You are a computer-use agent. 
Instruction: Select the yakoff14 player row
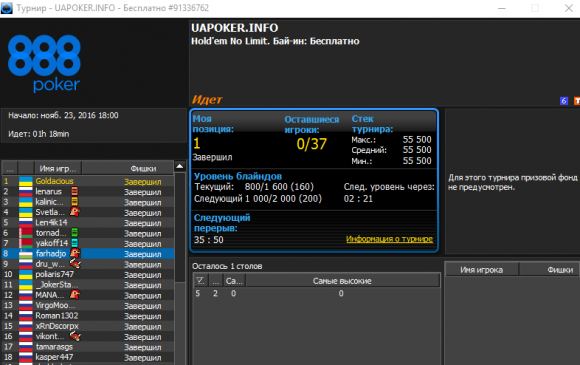tap(88, 243)
